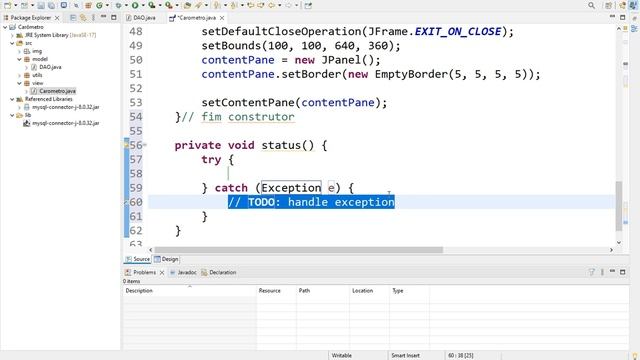640x360 pixels.
Task: Toggle Link with Editor in Package Explorer
Action: (x=83, y=18)
